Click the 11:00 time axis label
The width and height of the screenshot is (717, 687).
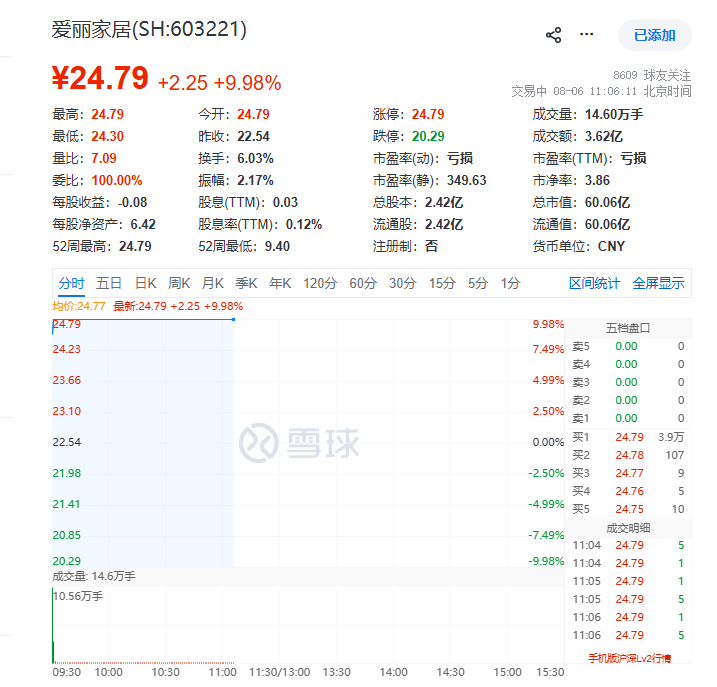(x=222, y=672)
